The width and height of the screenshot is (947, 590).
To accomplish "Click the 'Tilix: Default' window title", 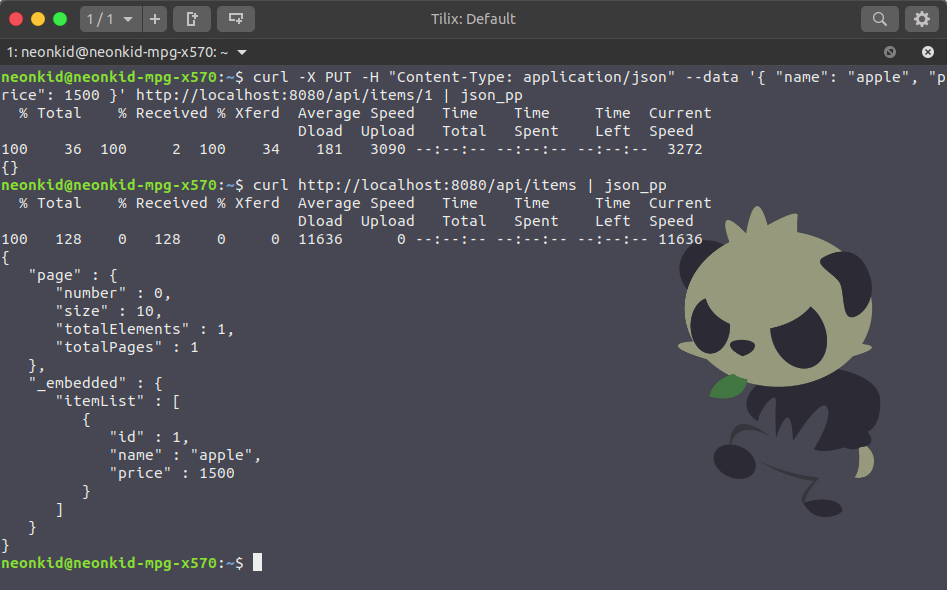I will tap(474, 19).
